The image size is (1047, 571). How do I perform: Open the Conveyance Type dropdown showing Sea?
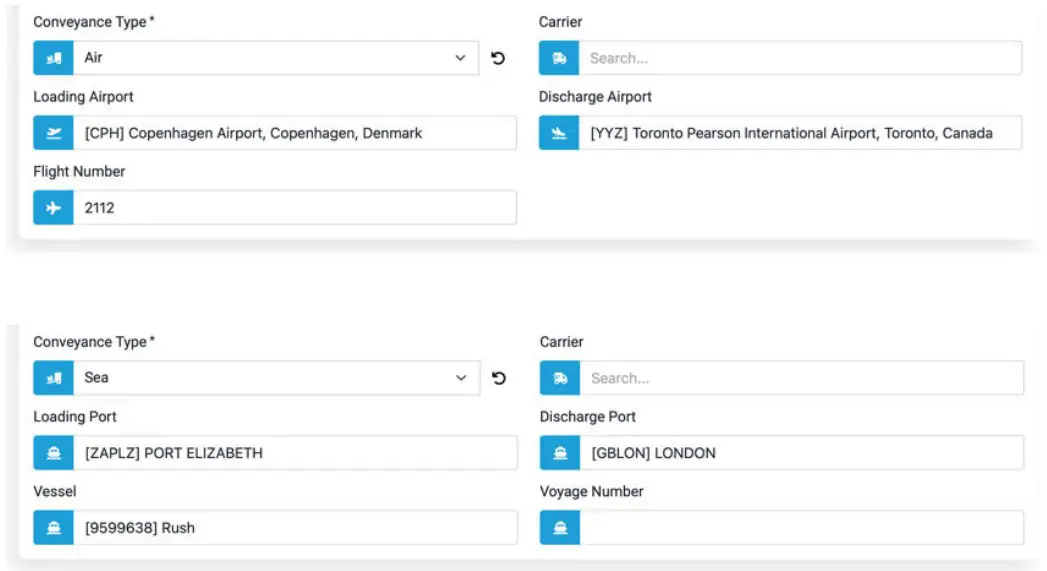275,378
